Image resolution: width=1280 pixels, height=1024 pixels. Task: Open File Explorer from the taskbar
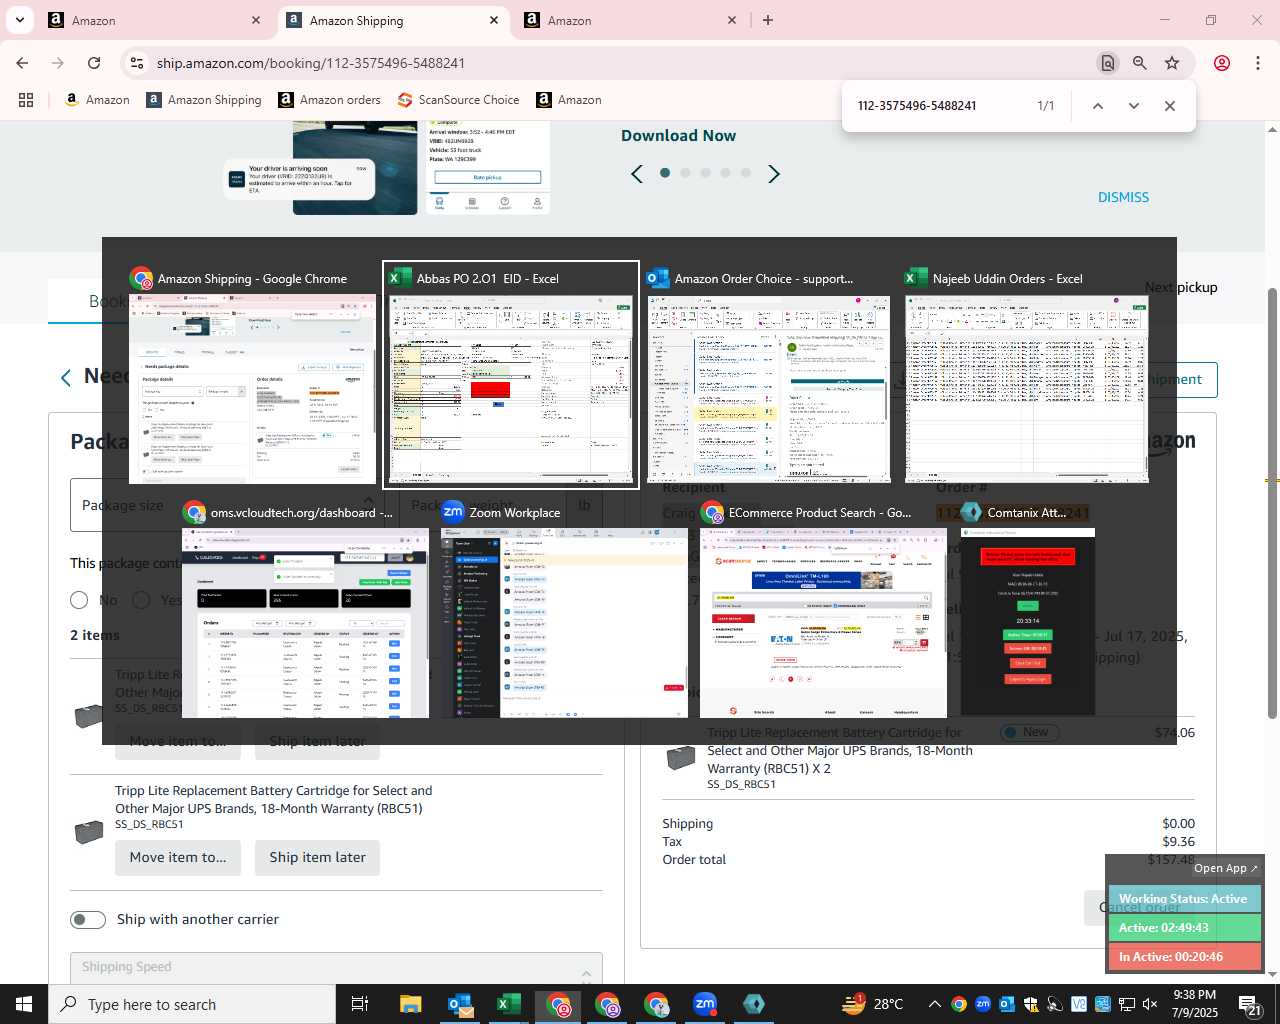[410, 1004]
